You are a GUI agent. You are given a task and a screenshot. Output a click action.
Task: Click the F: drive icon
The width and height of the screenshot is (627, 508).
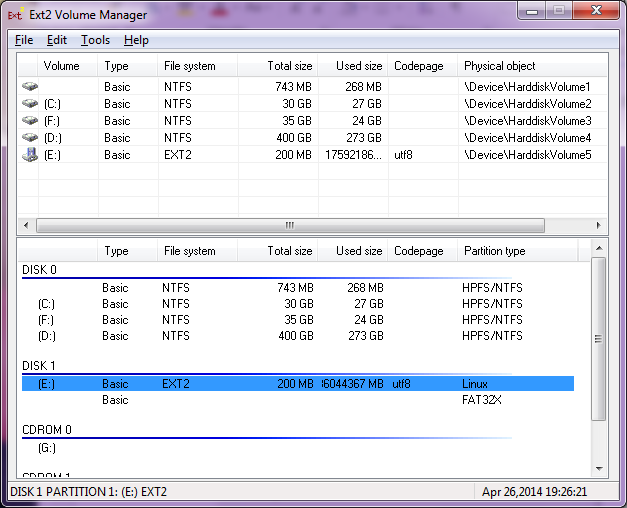tap(29, 121)
